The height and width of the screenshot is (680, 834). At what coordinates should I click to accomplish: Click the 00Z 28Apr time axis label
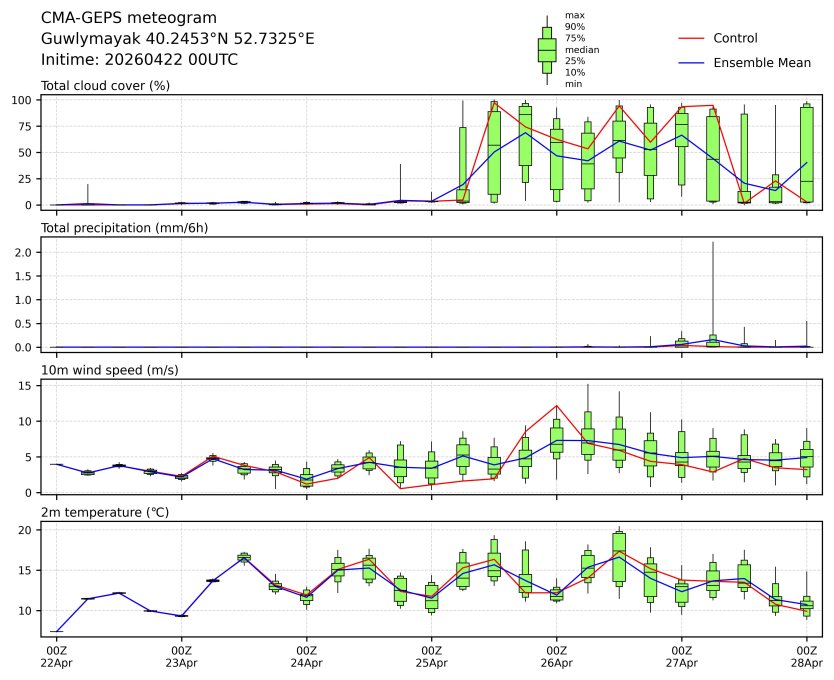(806, 657)
